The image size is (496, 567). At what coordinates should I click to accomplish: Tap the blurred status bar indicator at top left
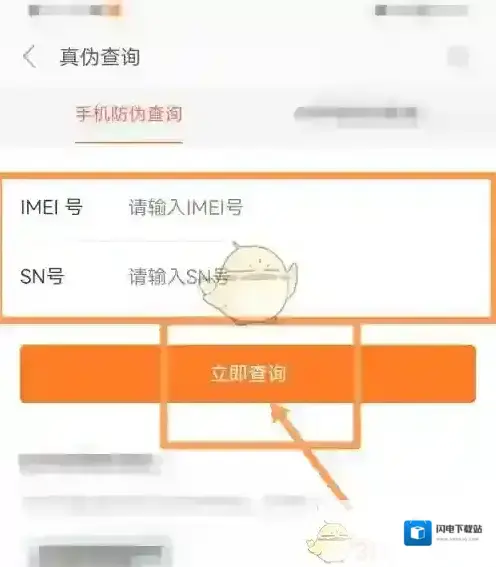click(74, 10)
